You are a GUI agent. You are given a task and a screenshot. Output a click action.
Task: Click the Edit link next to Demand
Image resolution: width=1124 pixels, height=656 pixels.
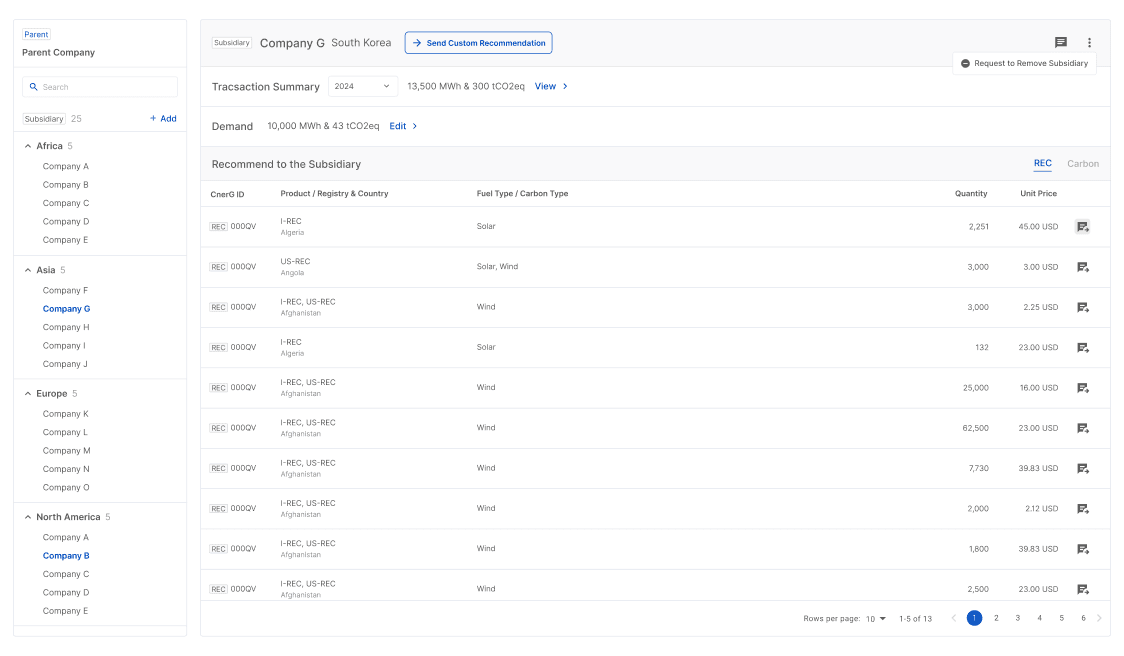pos(398,126)
